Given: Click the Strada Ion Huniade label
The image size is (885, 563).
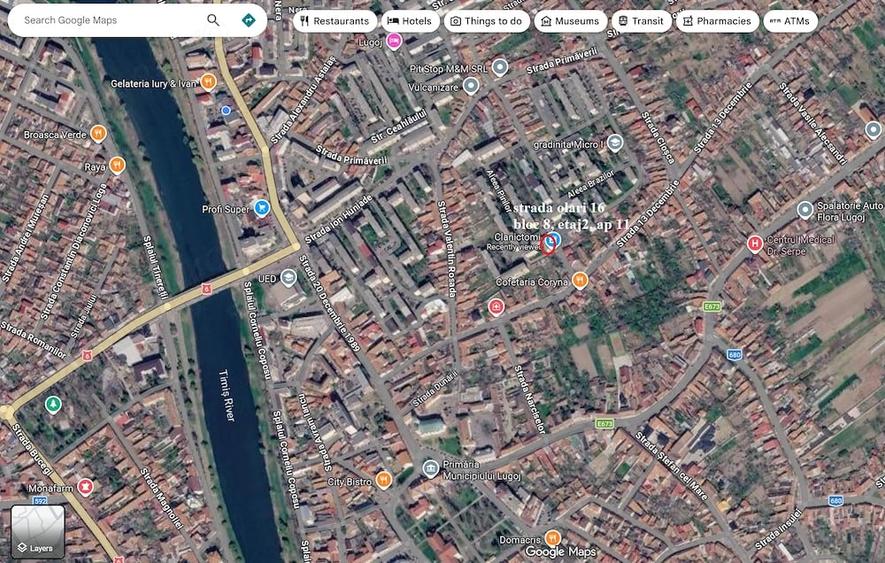Looking at the screenshot, I should [339, 219].
